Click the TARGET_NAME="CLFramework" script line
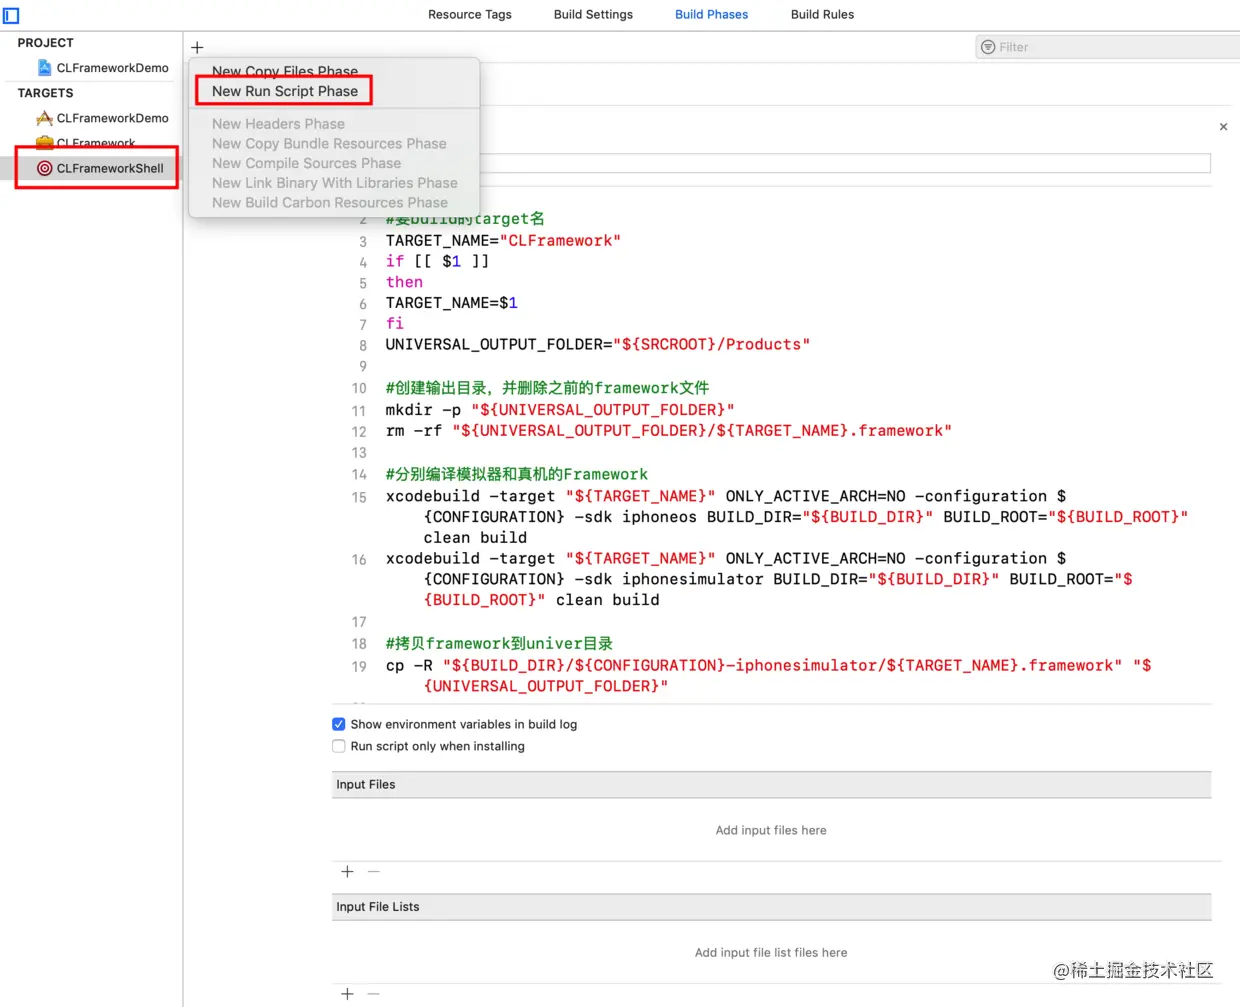This screenshot has height=1007, width=1240. pyautogui.click(x=503, y=241)
